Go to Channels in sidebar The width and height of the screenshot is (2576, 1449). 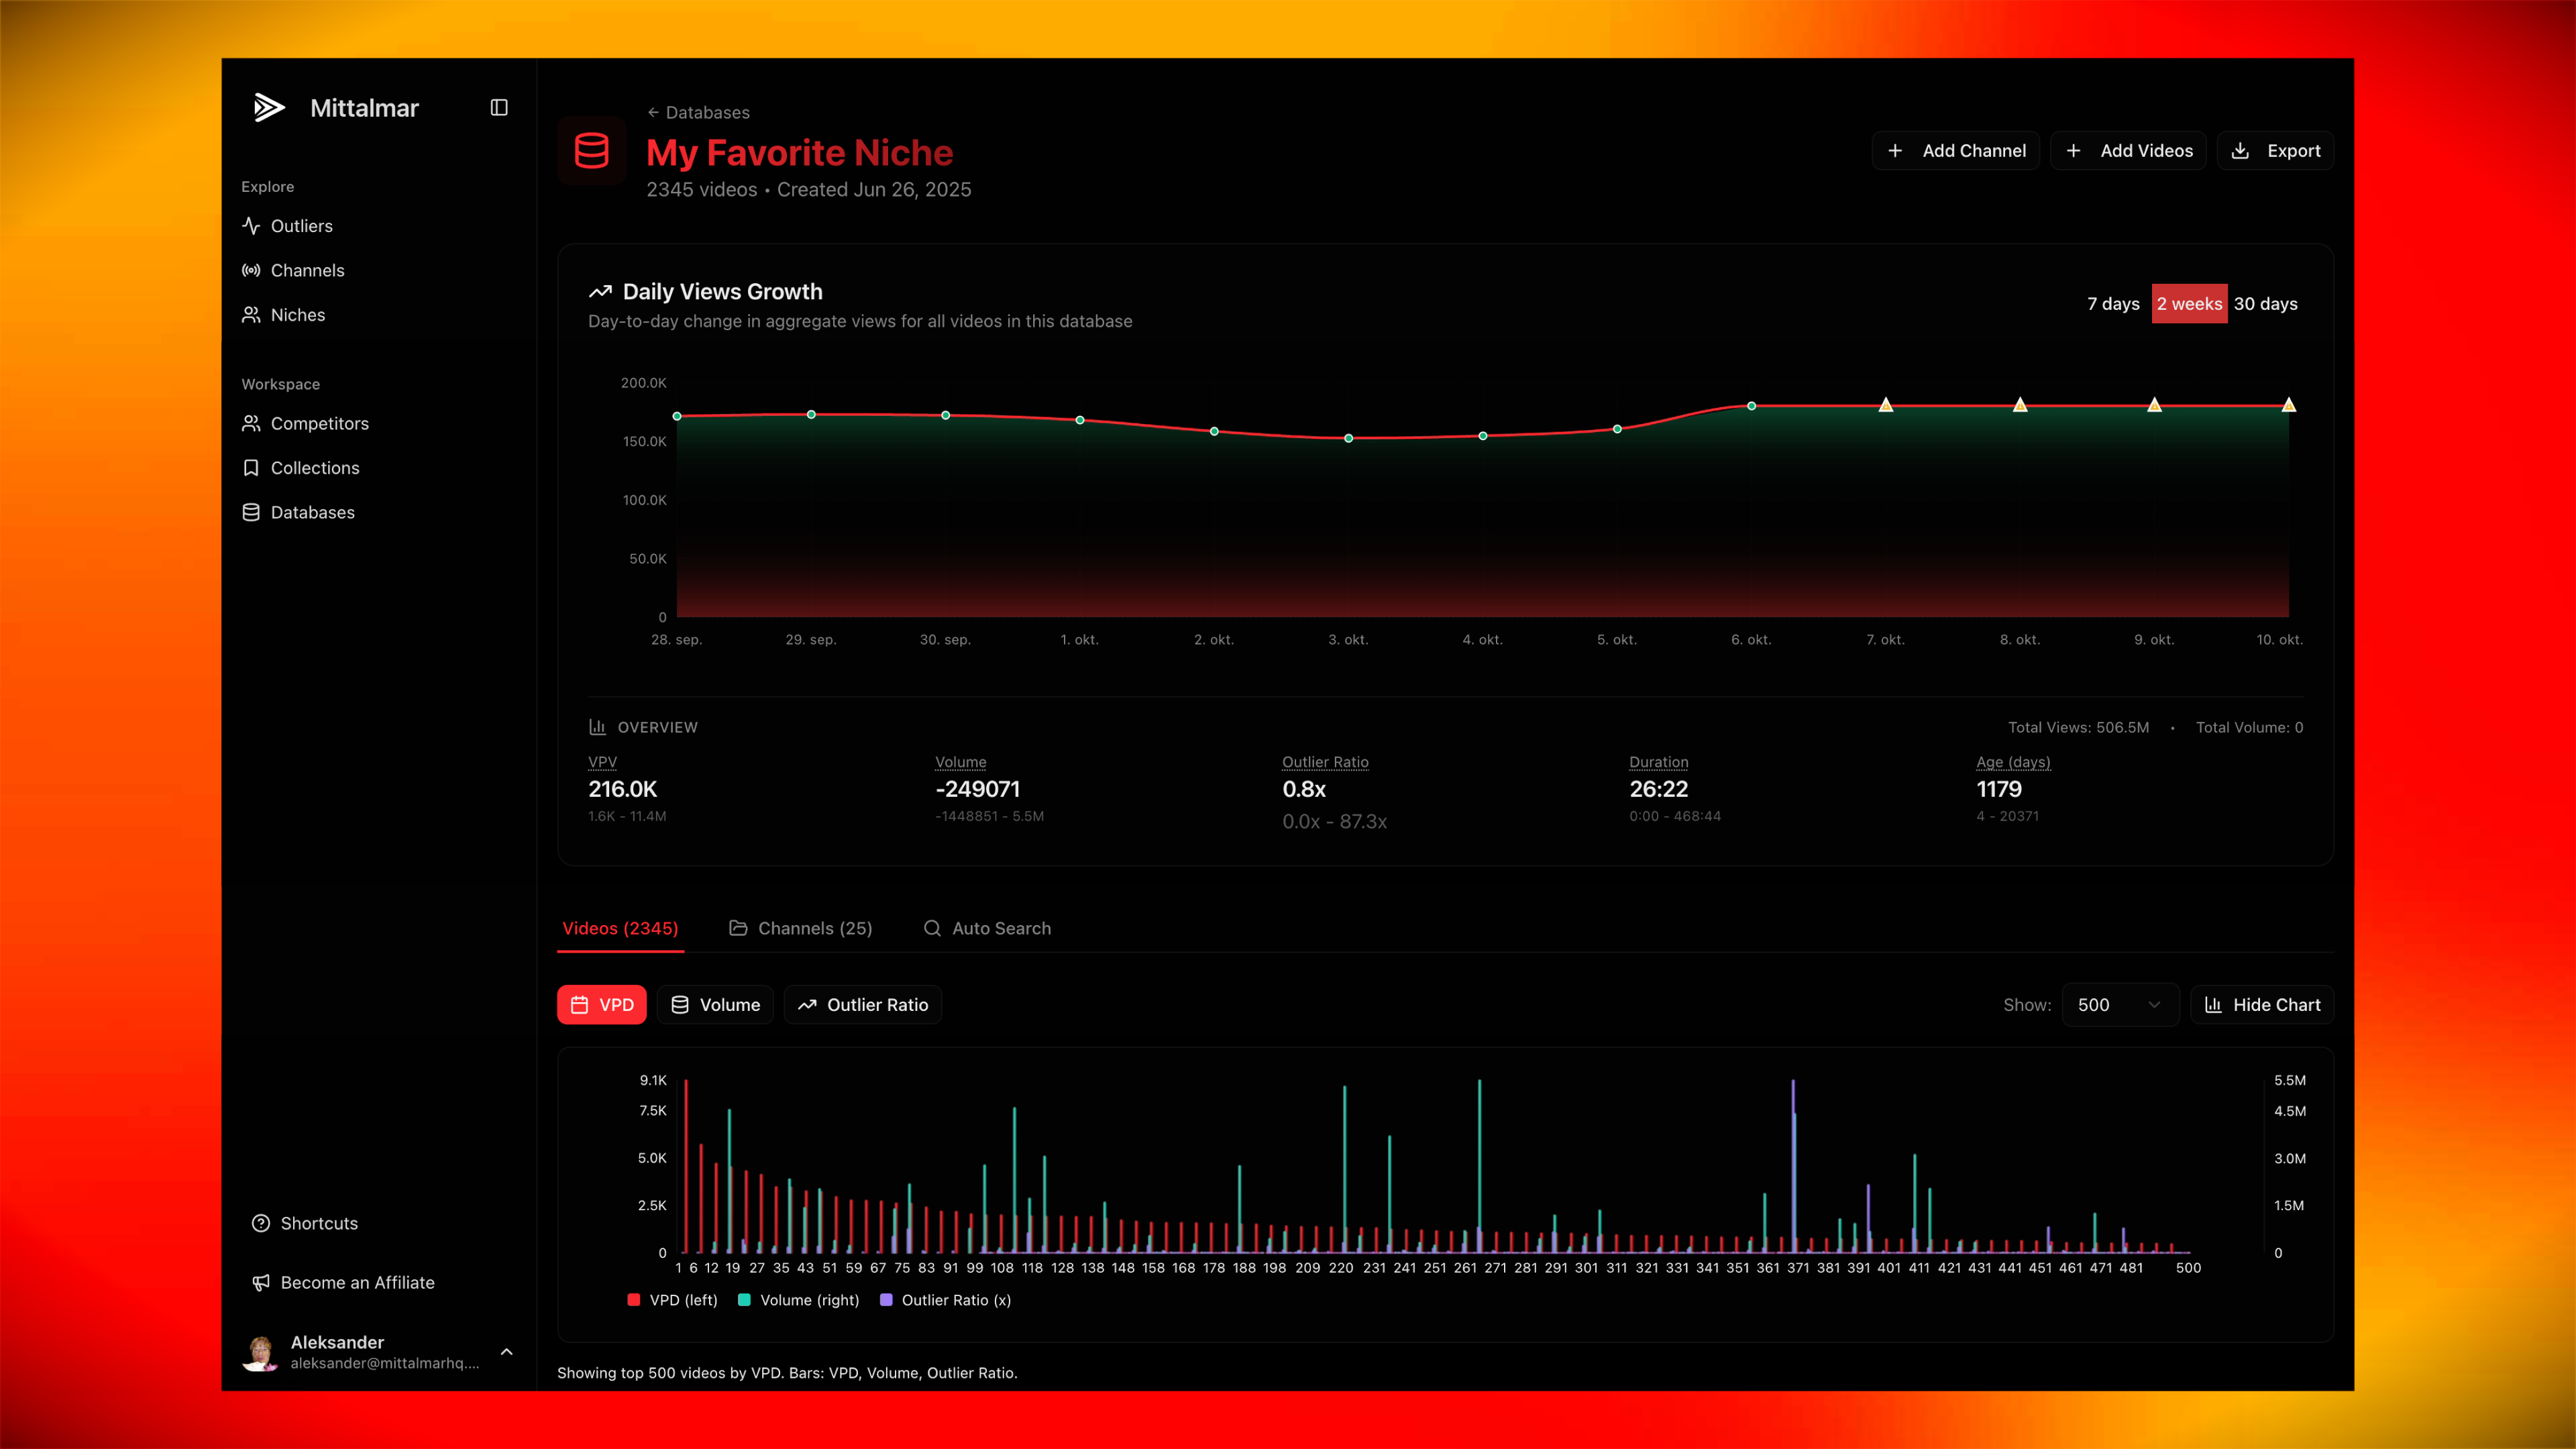307,270
